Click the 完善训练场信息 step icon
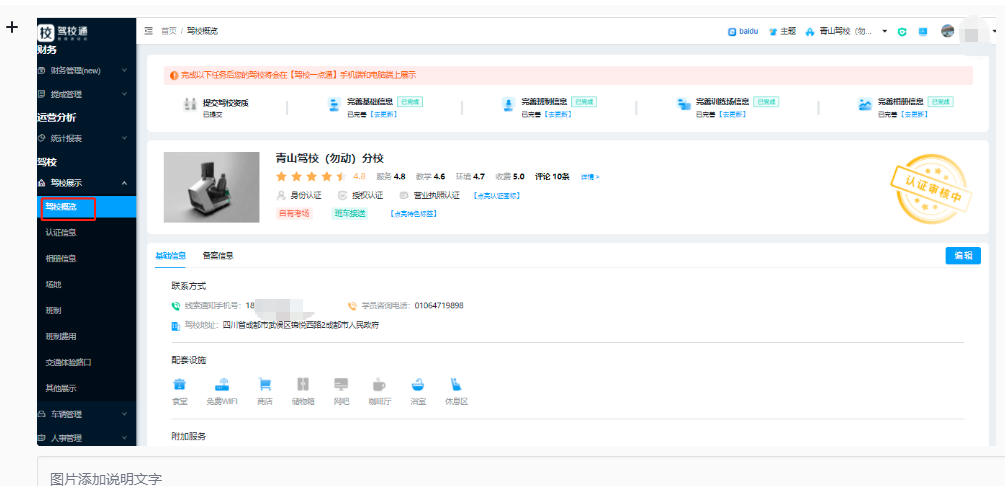 pos(683,105)
